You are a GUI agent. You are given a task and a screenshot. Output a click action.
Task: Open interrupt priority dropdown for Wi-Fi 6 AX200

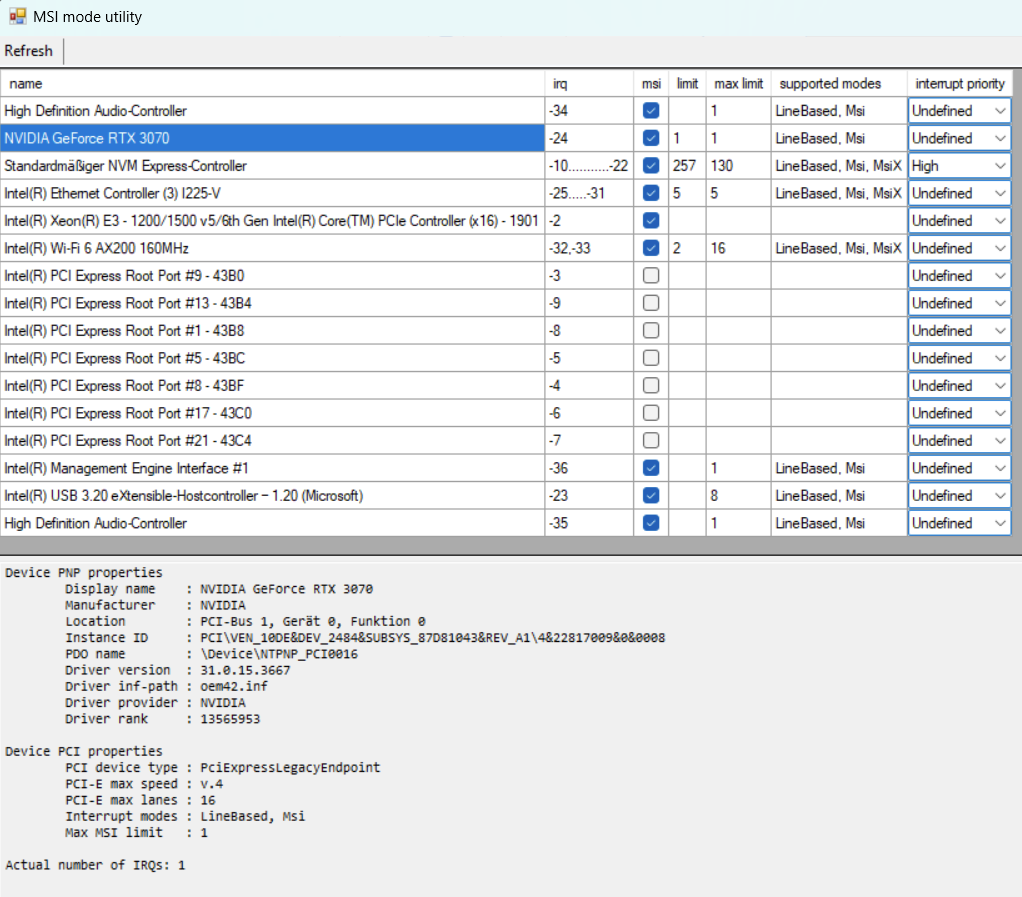(x=959, y=248)
